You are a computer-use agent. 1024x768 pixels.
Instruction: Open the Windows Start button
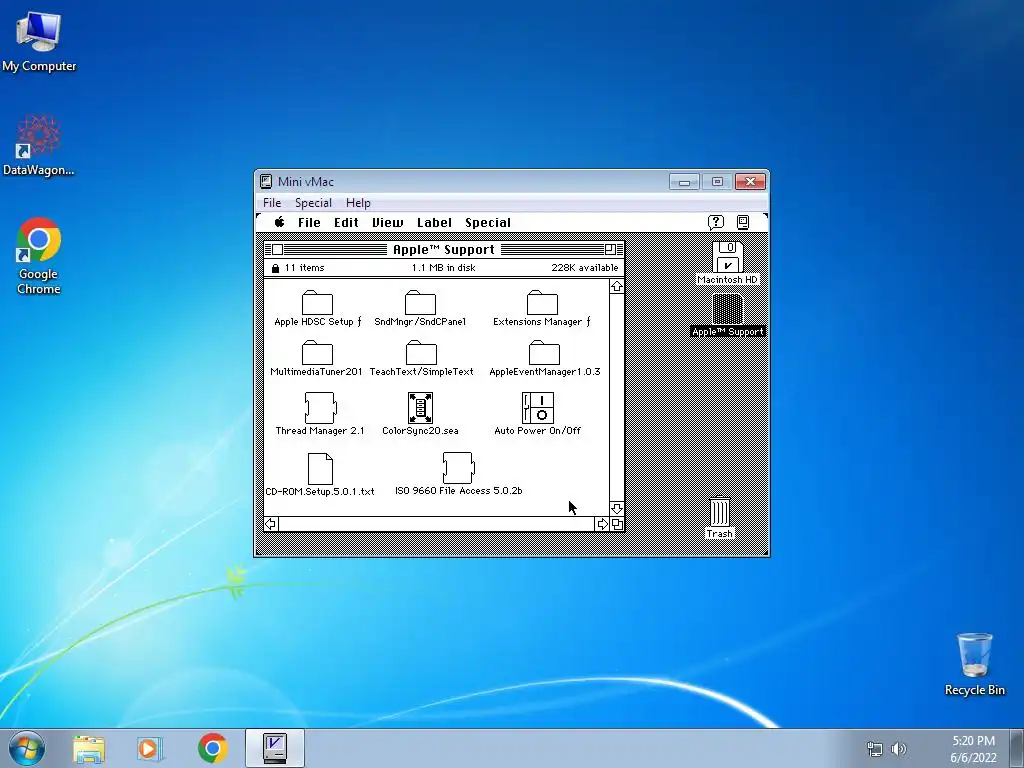pos(27,748)
